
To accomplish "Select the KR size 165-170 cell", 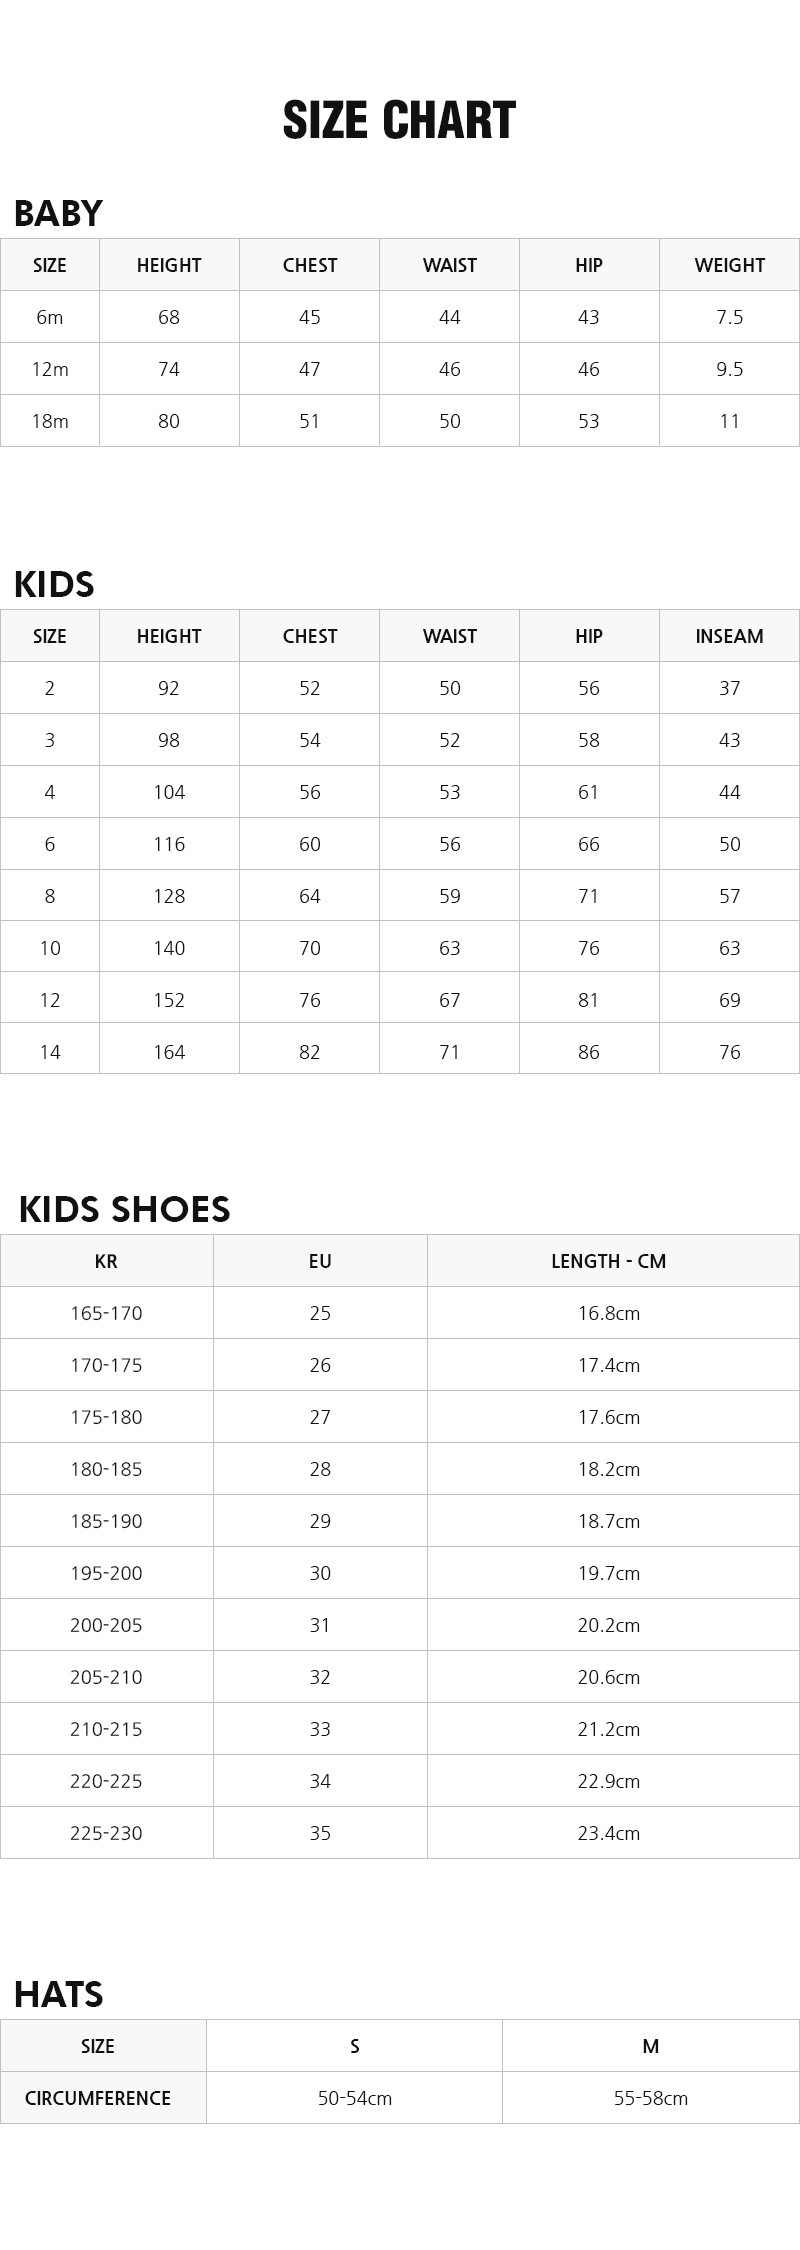I will coord(106,1313).
